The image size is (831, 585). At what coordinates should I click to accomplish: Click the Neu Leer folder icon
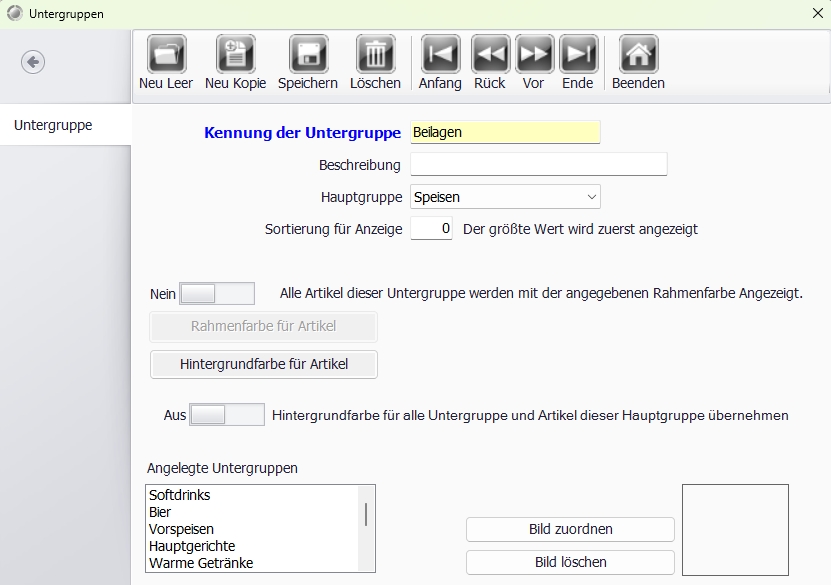(166, 54)
